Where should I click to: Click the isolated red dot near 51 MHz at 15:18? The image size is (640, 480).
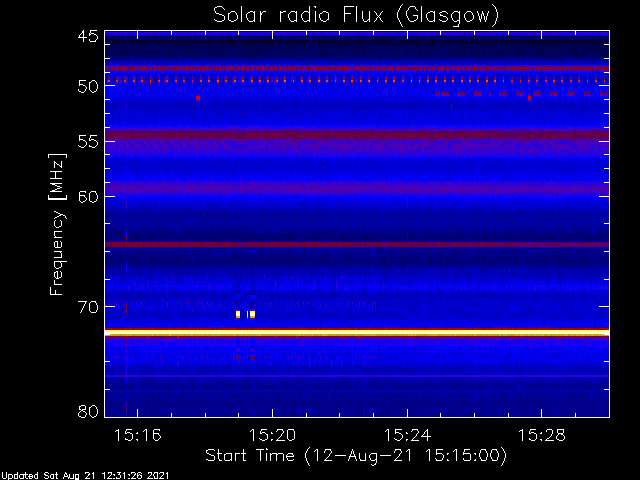(x=198, y=98)
